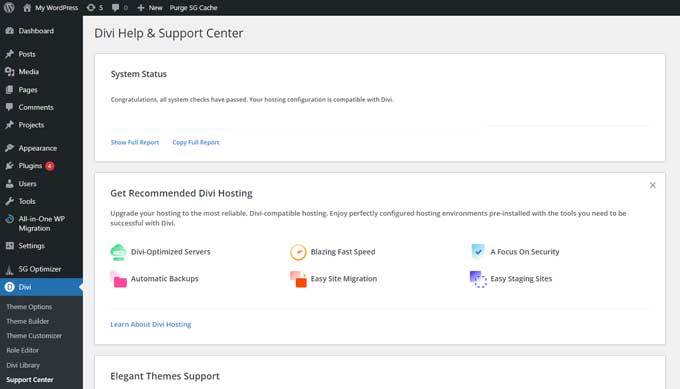This screenshot has height=389, width=680.
Task: Follow Learn About Divi Hosting link
Action: 150,324
